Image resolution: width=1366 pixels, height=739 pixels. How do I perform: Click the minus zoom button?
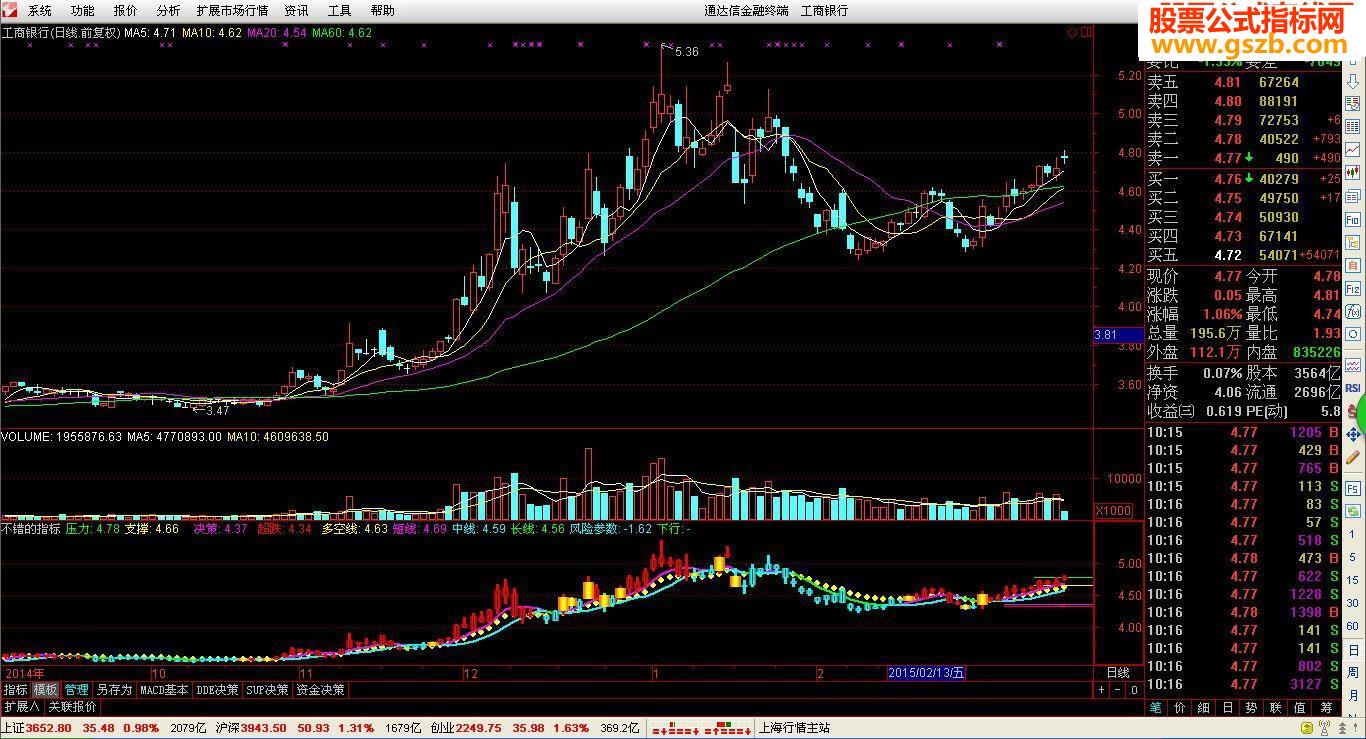1117,690
